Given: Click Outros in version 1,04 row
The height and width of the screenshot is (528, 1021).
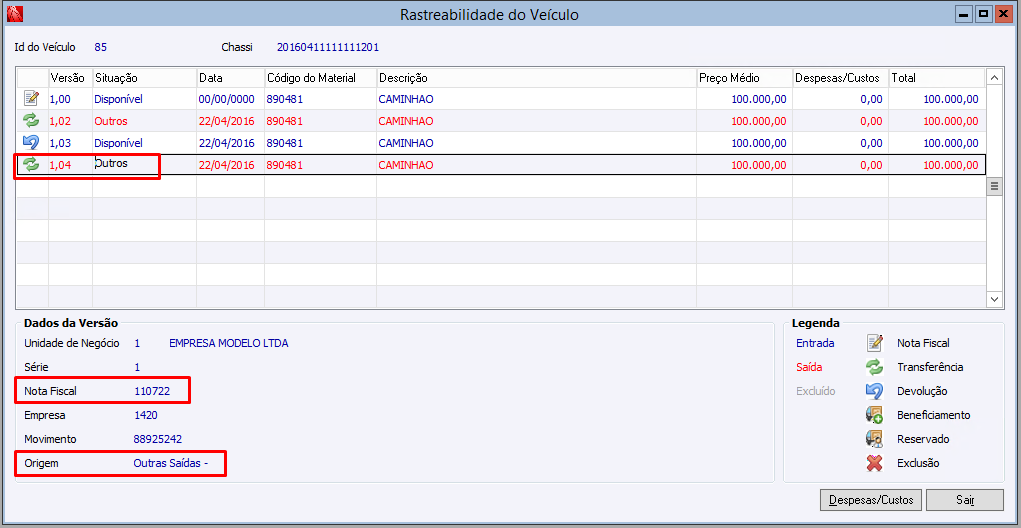Looking at the screenshot, I should [x=111, y=163].
